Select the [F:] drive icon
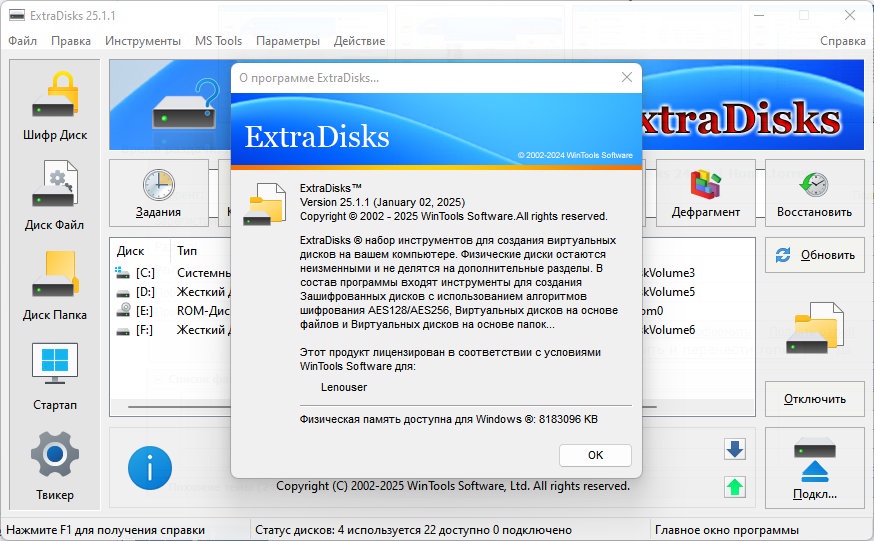874x541 pixels. pos(123,331)
